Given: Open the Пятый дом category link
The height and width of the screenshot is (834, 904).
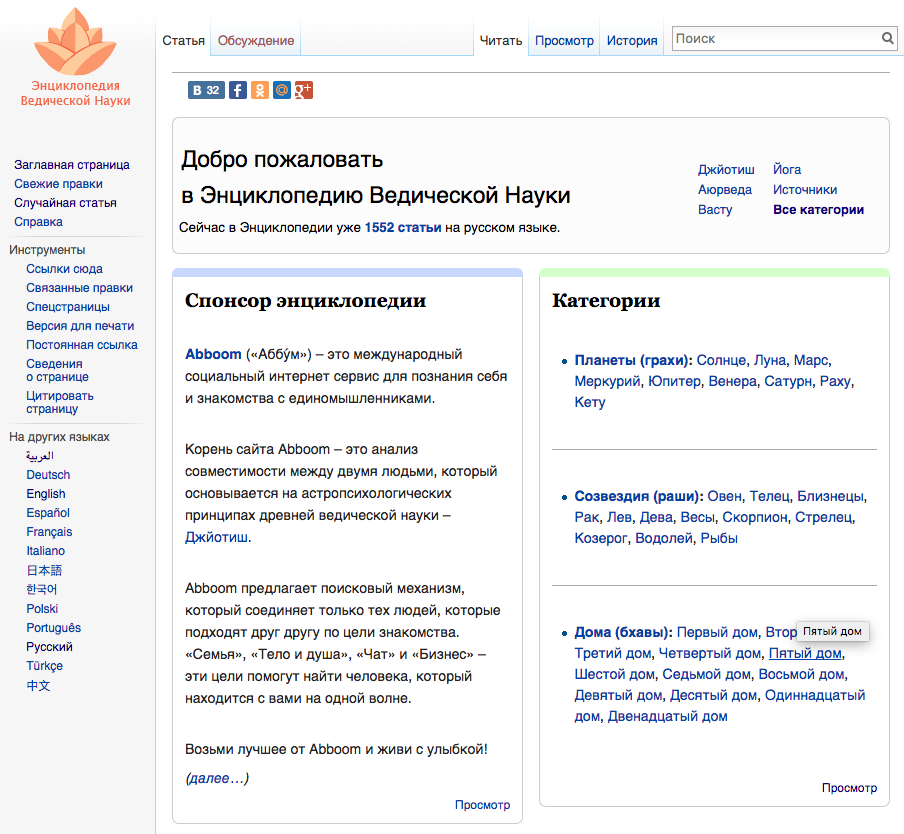Looking at the screenshot, I should [x=805, y=653].
